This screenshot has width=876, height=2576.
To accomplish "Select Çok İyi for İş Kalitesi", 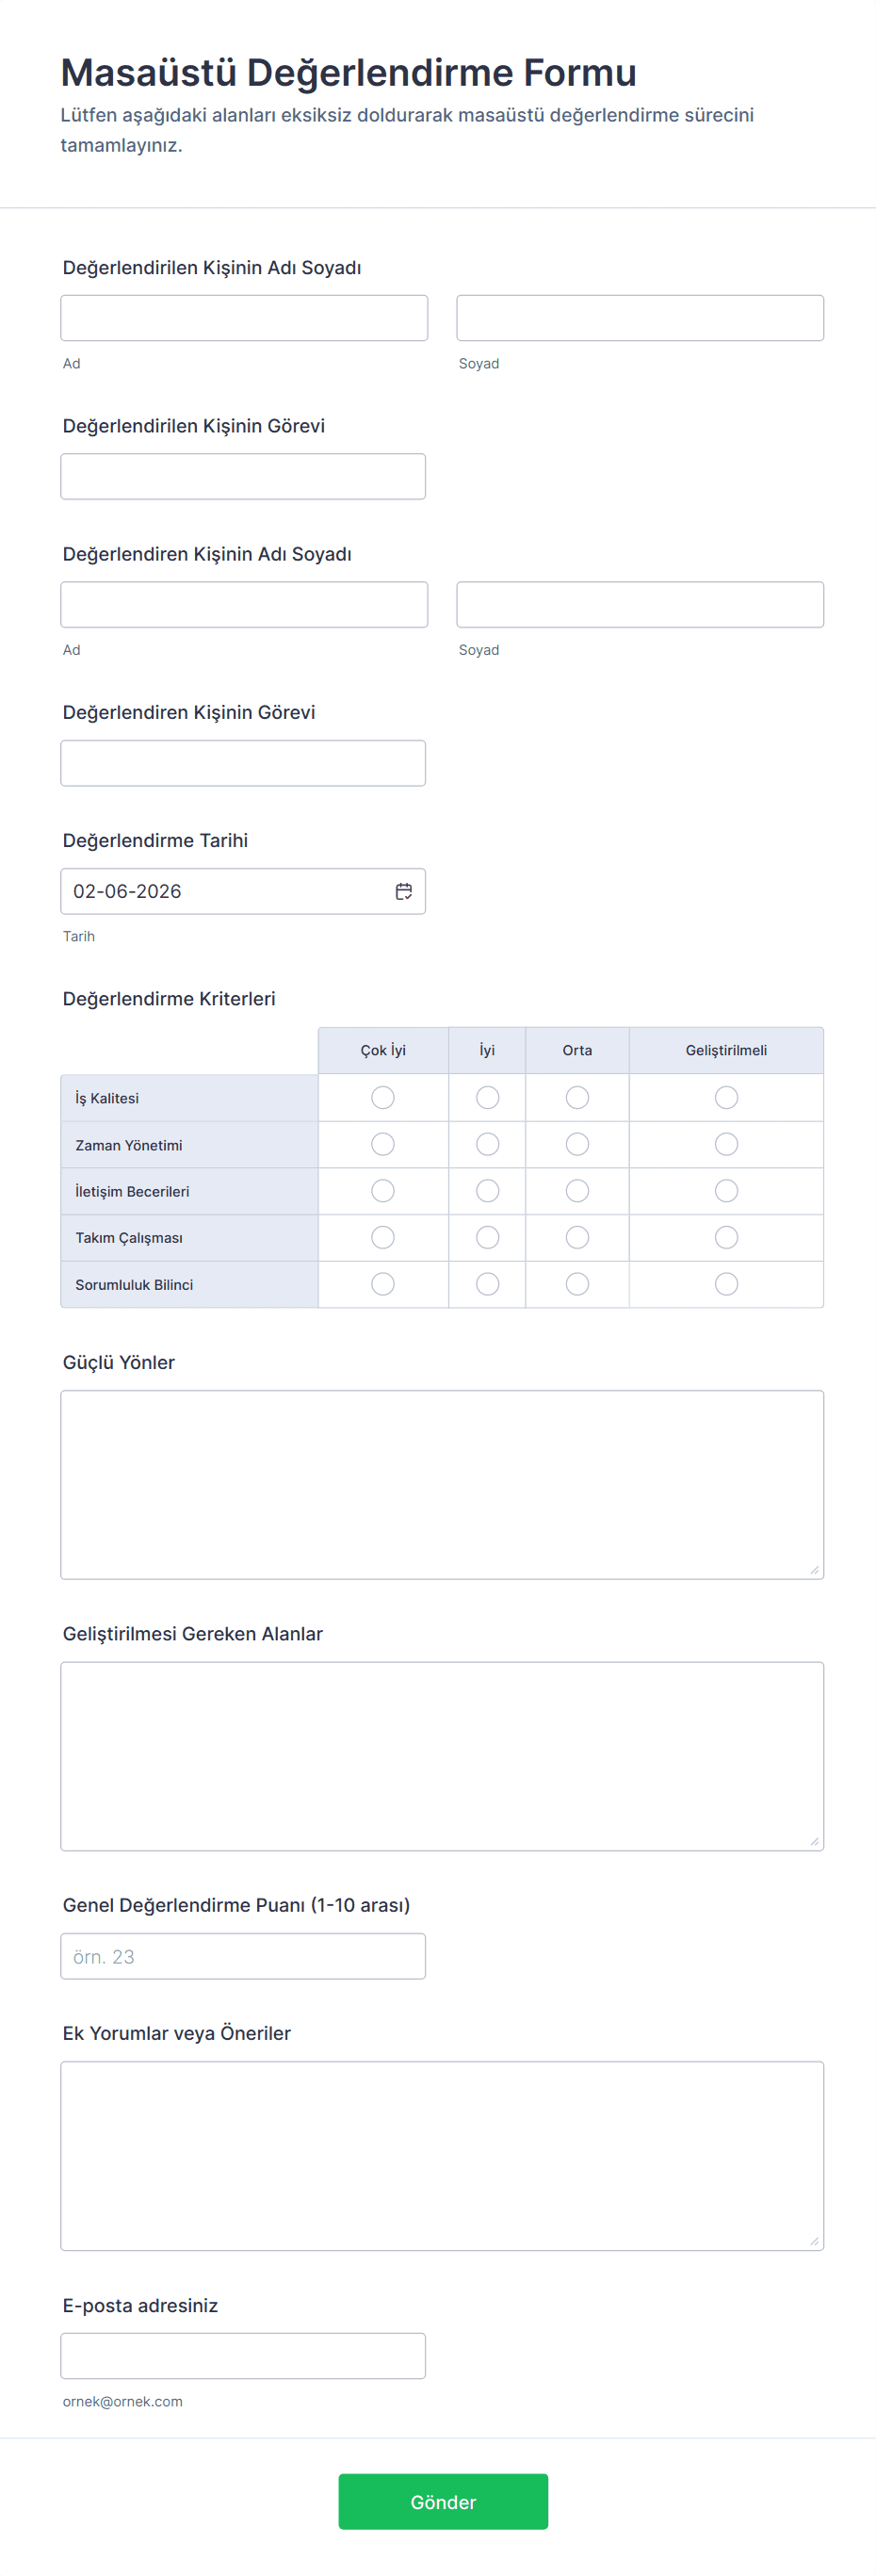I will click(x=383, y=1097).
